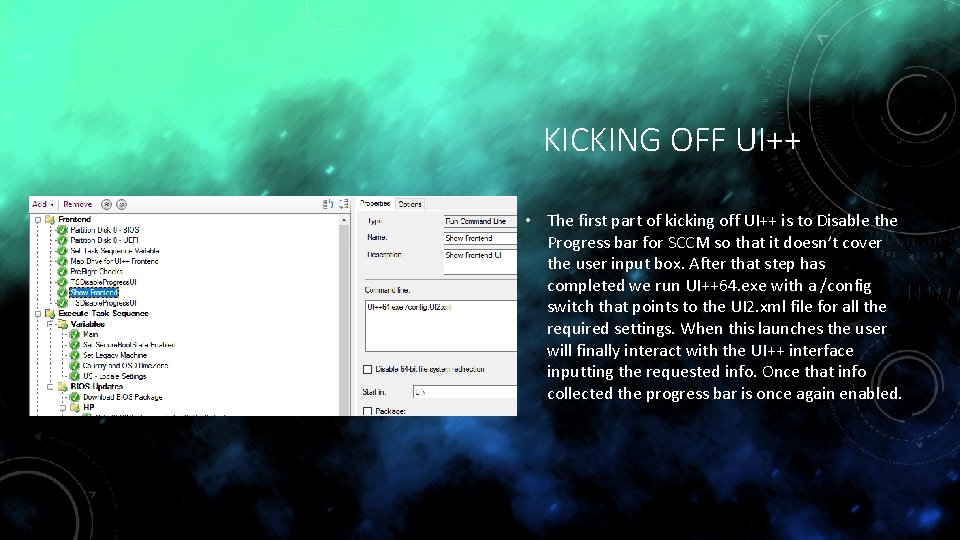960x540 pixels.
Task: Open the Add dropdown in the toolbar
Action: (43, 204)
